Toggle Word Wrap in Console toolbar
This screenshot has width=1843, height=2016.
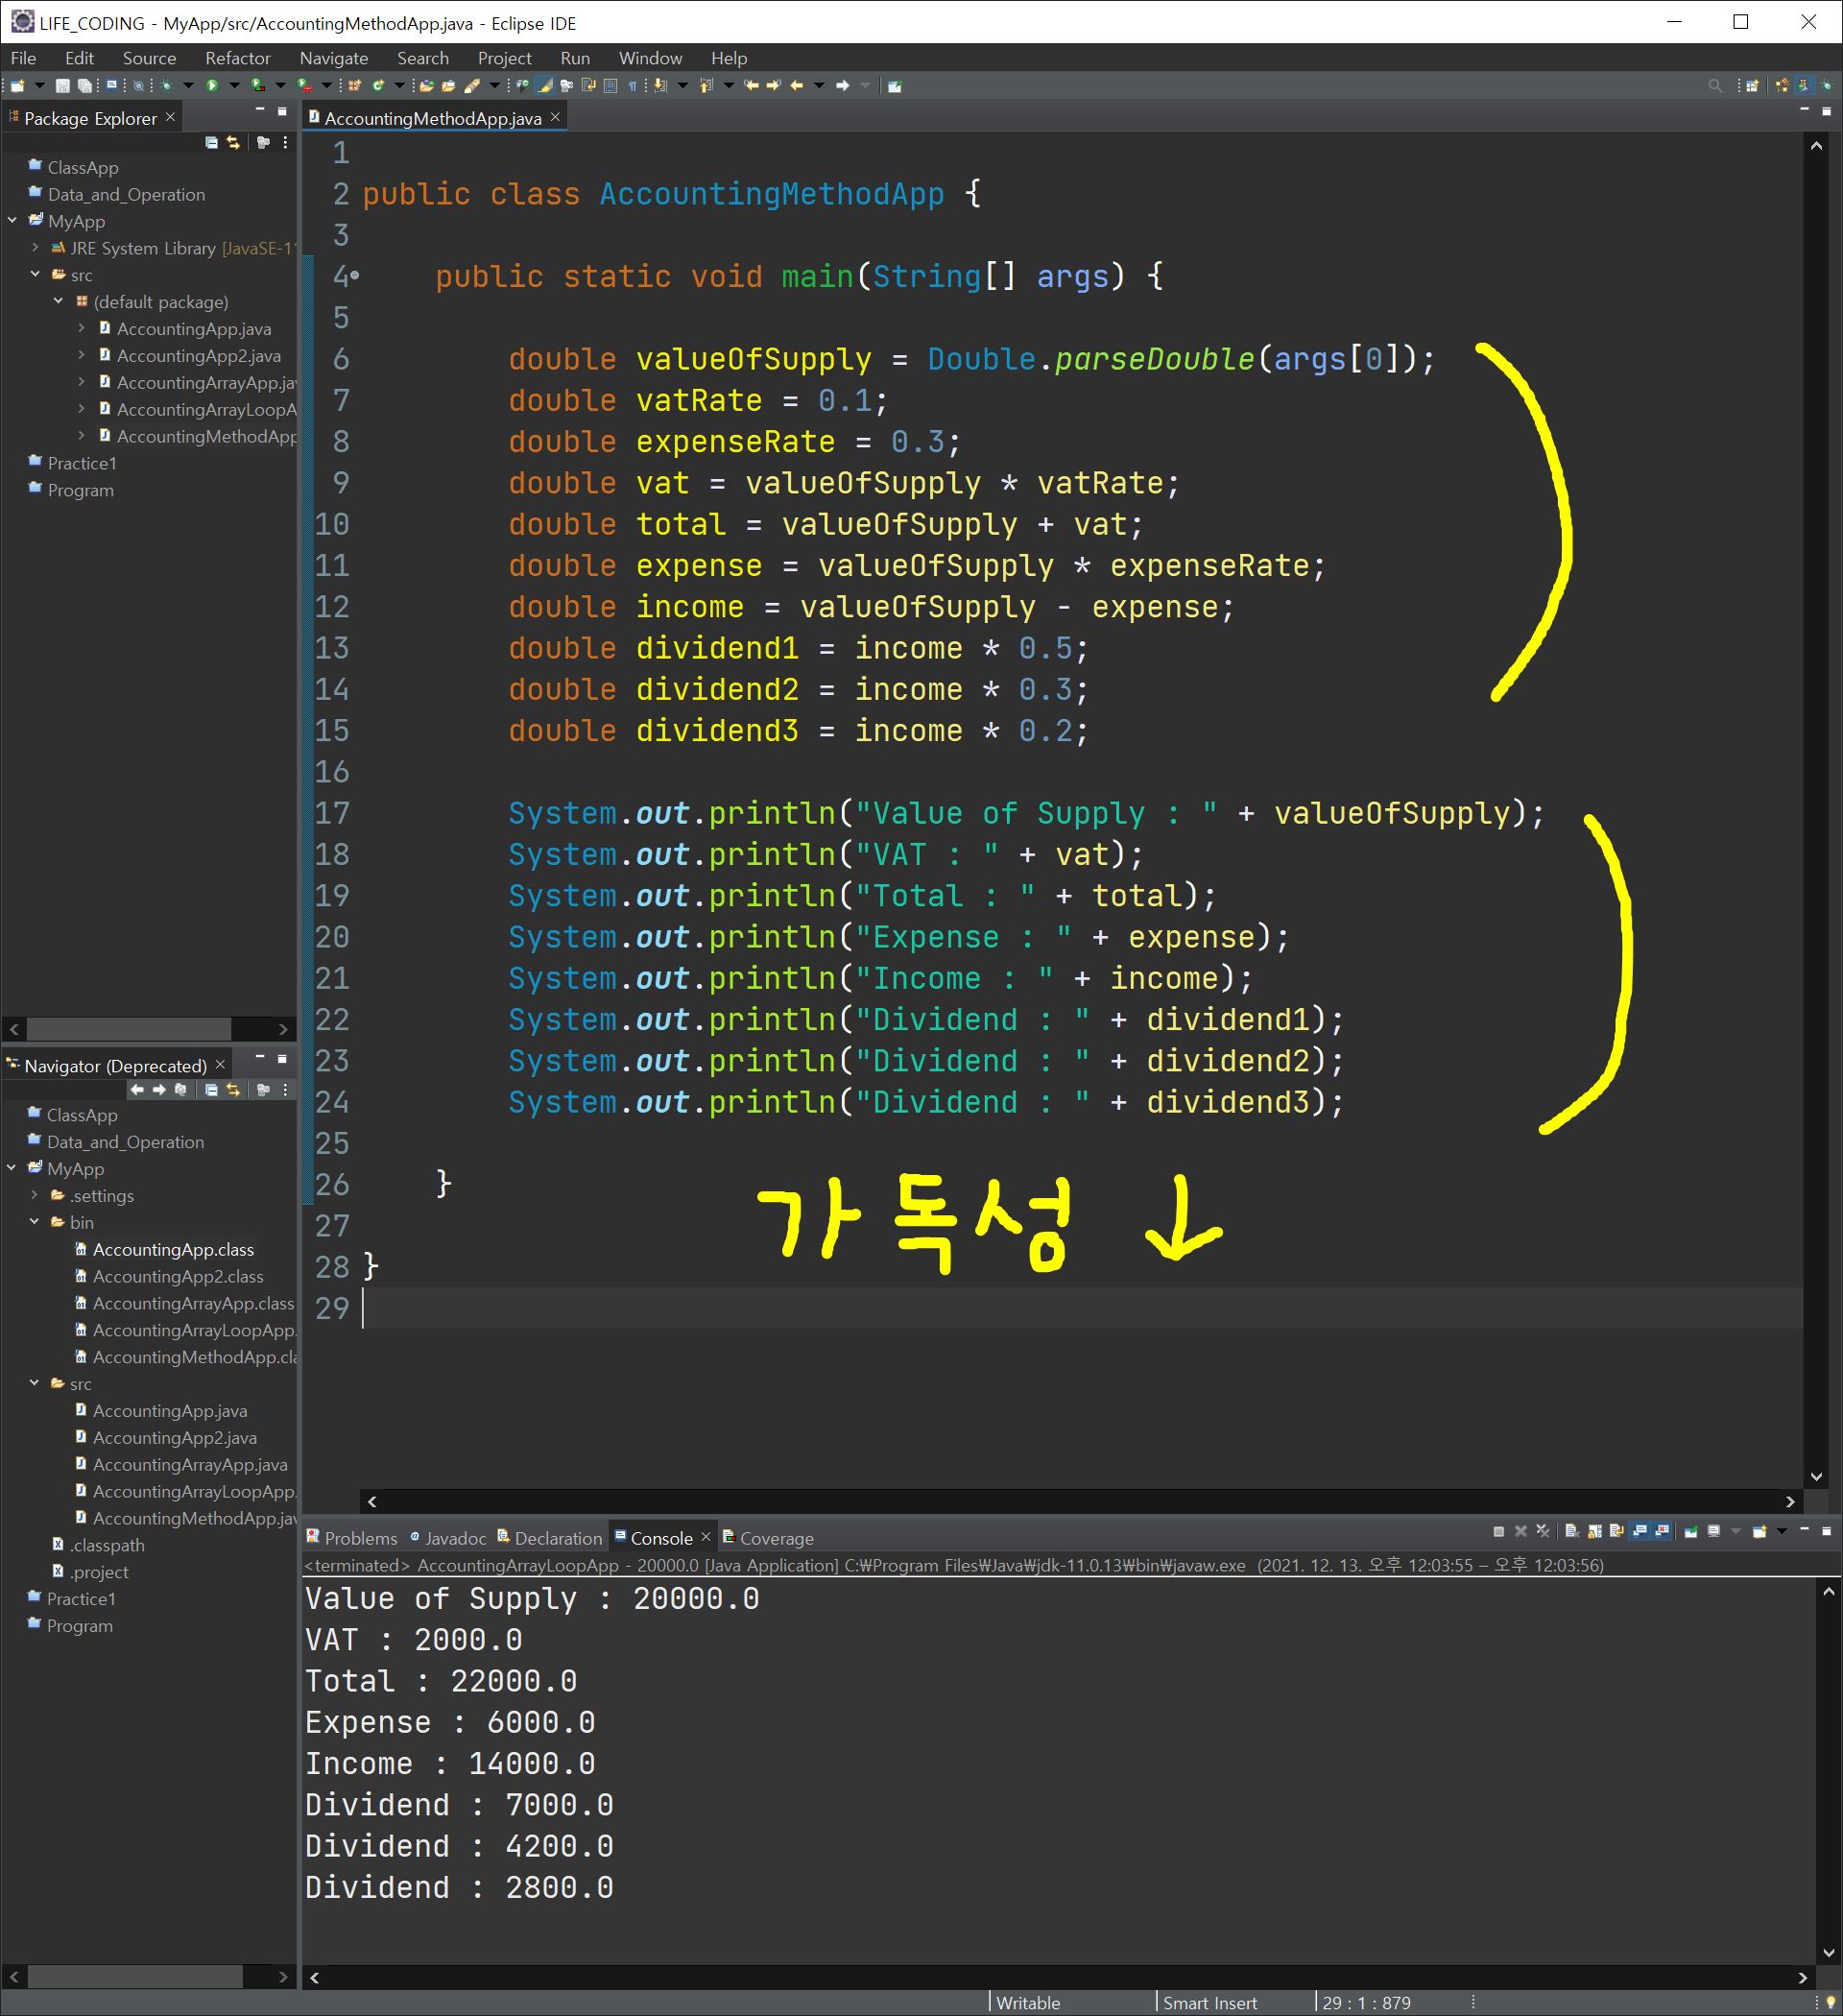(x=1617, y=1531)
